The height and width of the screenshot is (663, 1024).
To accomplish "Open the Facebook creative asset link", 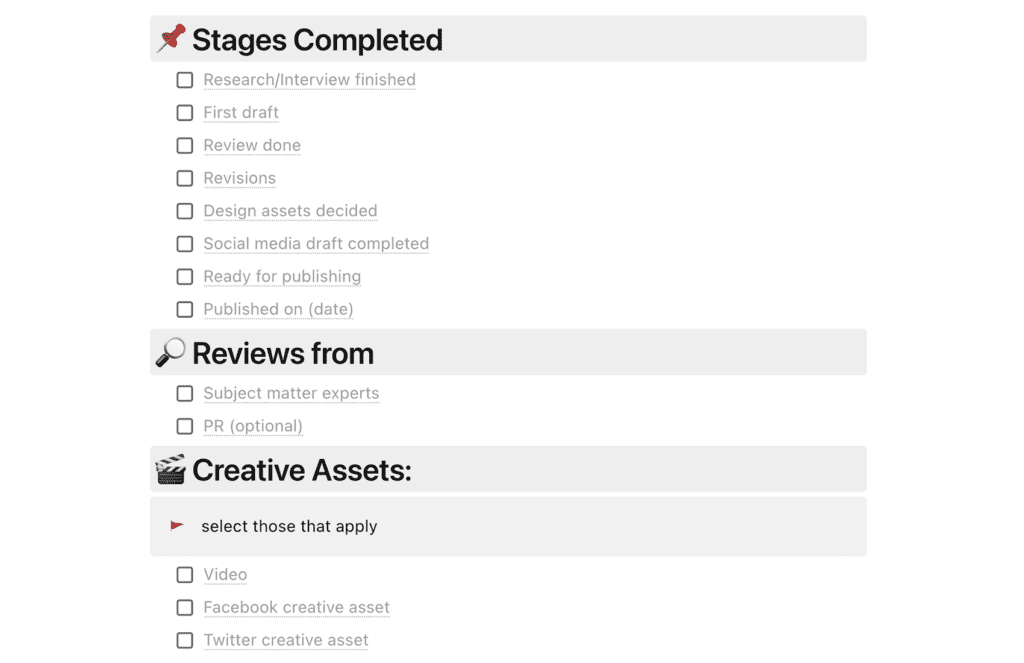I will pos(296,607).
